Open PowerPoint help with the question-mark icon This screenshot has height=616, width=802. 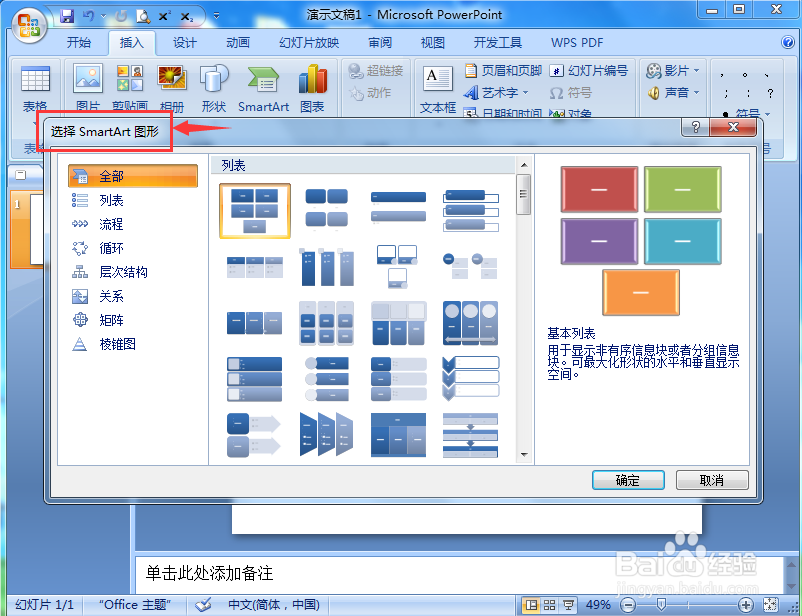coord(788,42)
